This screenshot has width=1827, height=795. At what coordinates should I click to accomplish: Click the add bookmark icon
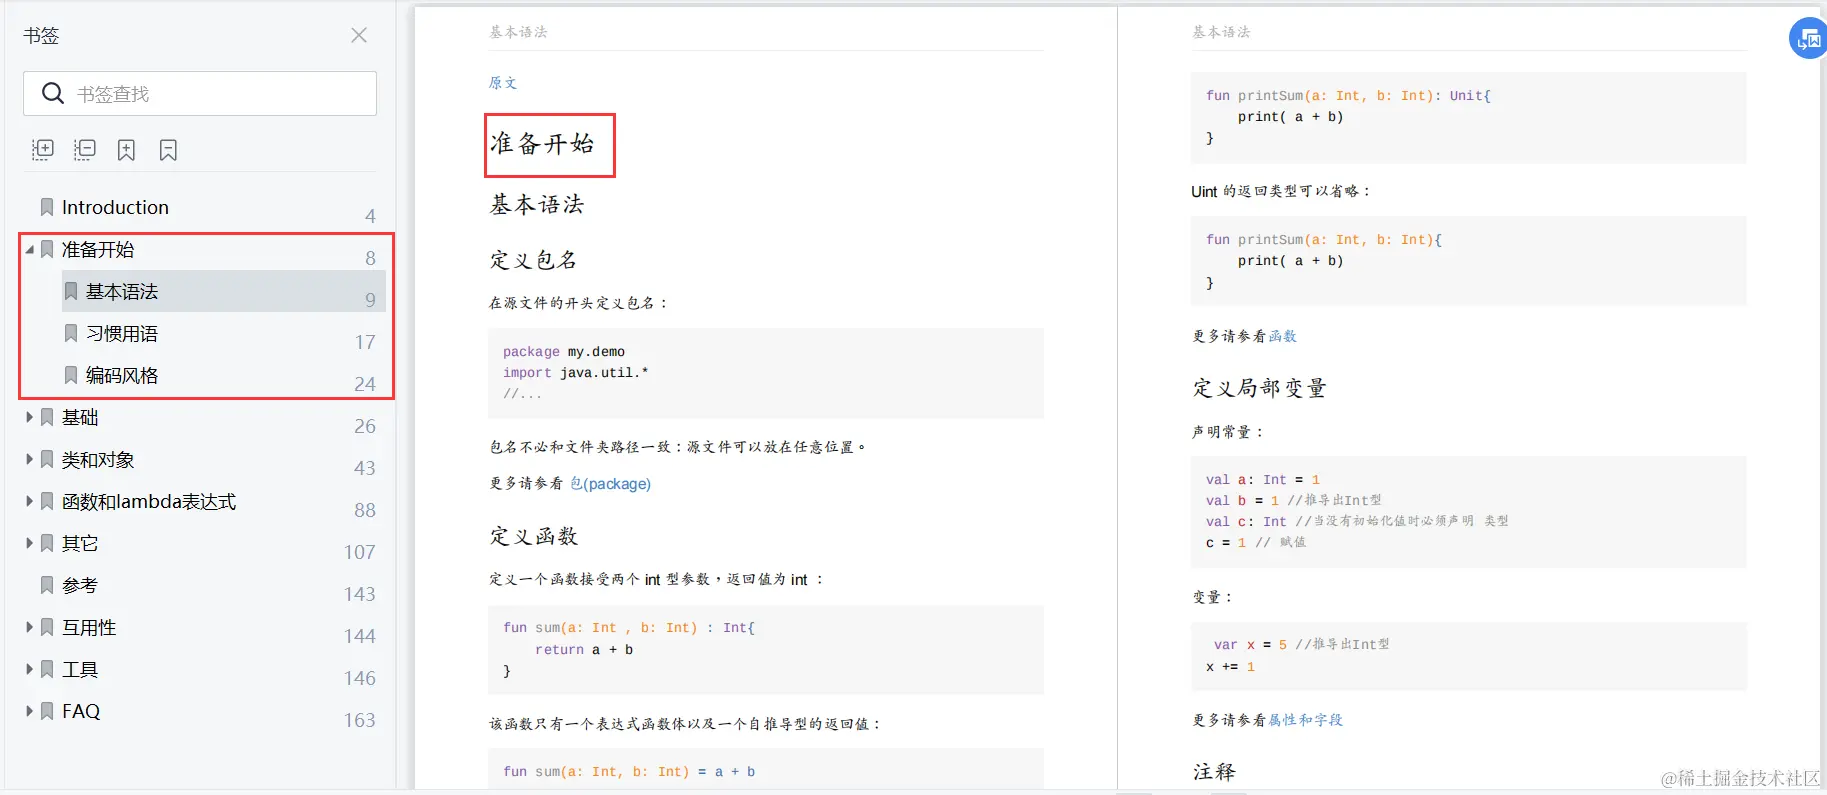126,150
